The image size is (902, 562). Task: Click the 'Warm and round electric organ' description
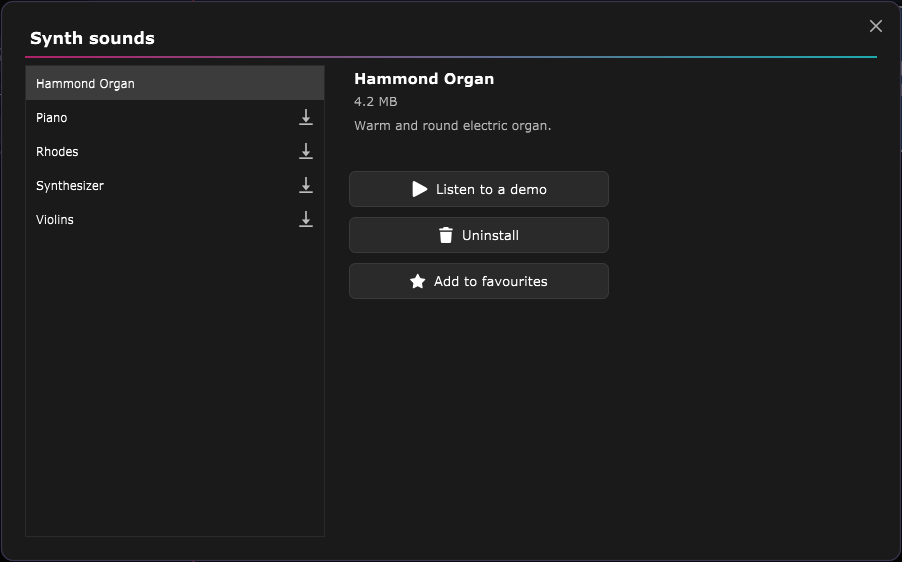point(452,125)
